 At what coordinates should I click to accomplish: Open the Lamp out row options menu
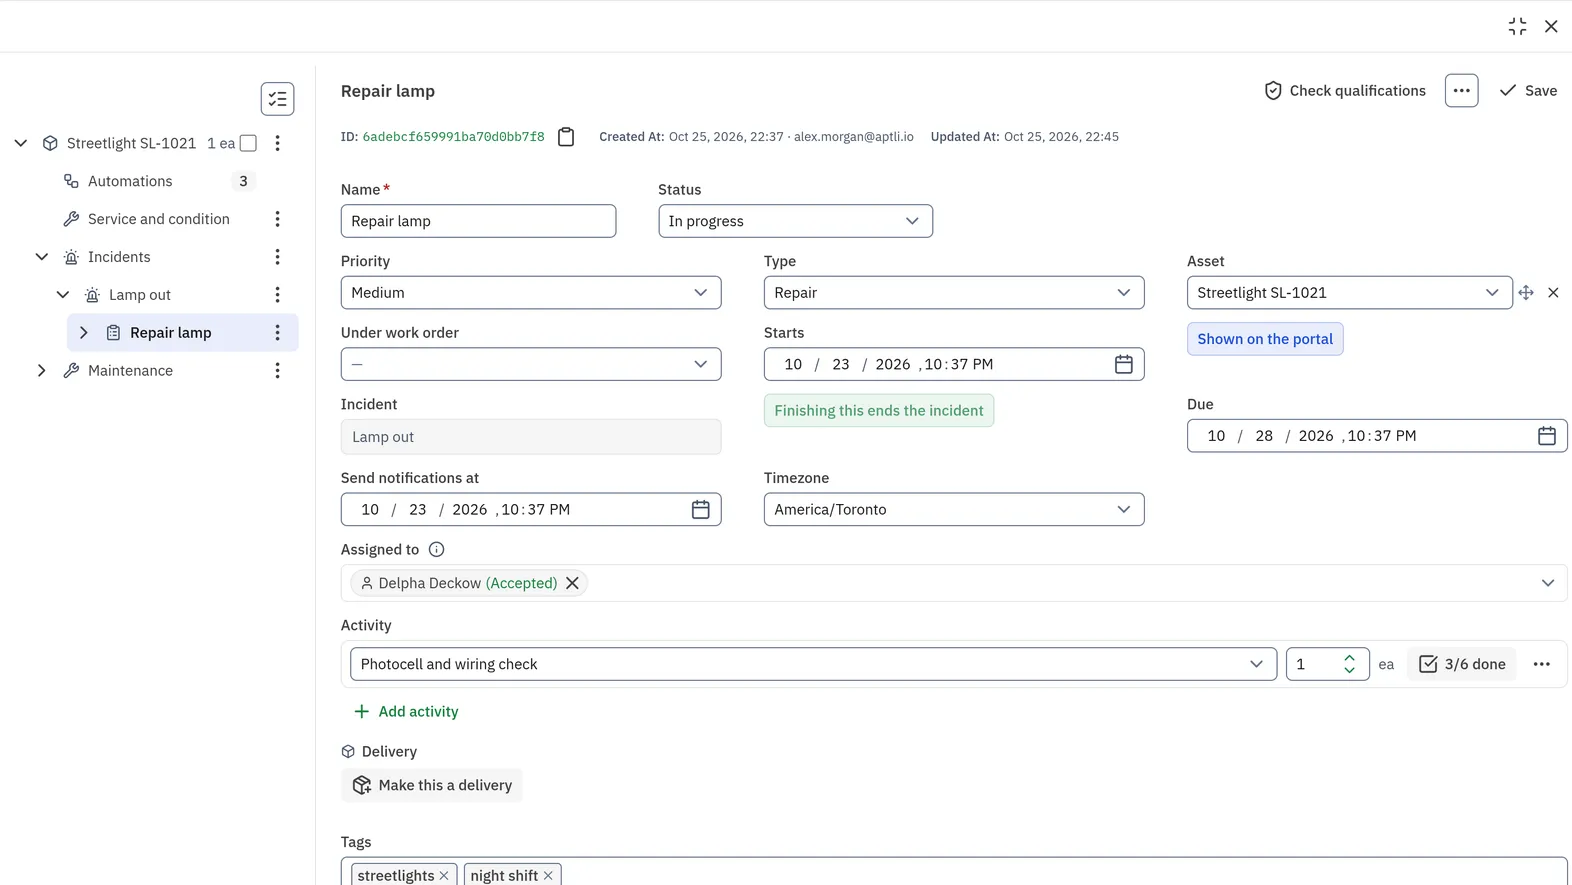277,295
